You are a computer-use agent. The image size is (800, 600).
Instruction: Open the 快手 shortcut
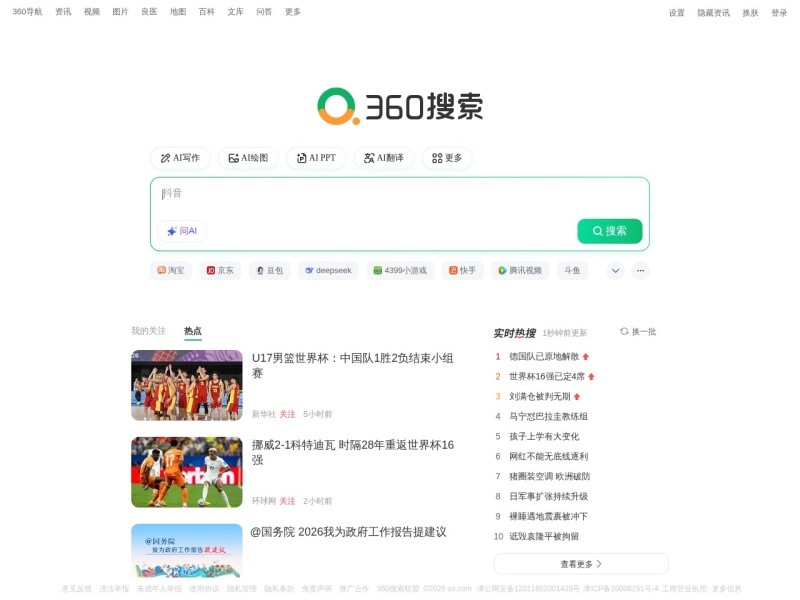click(463, 270)
